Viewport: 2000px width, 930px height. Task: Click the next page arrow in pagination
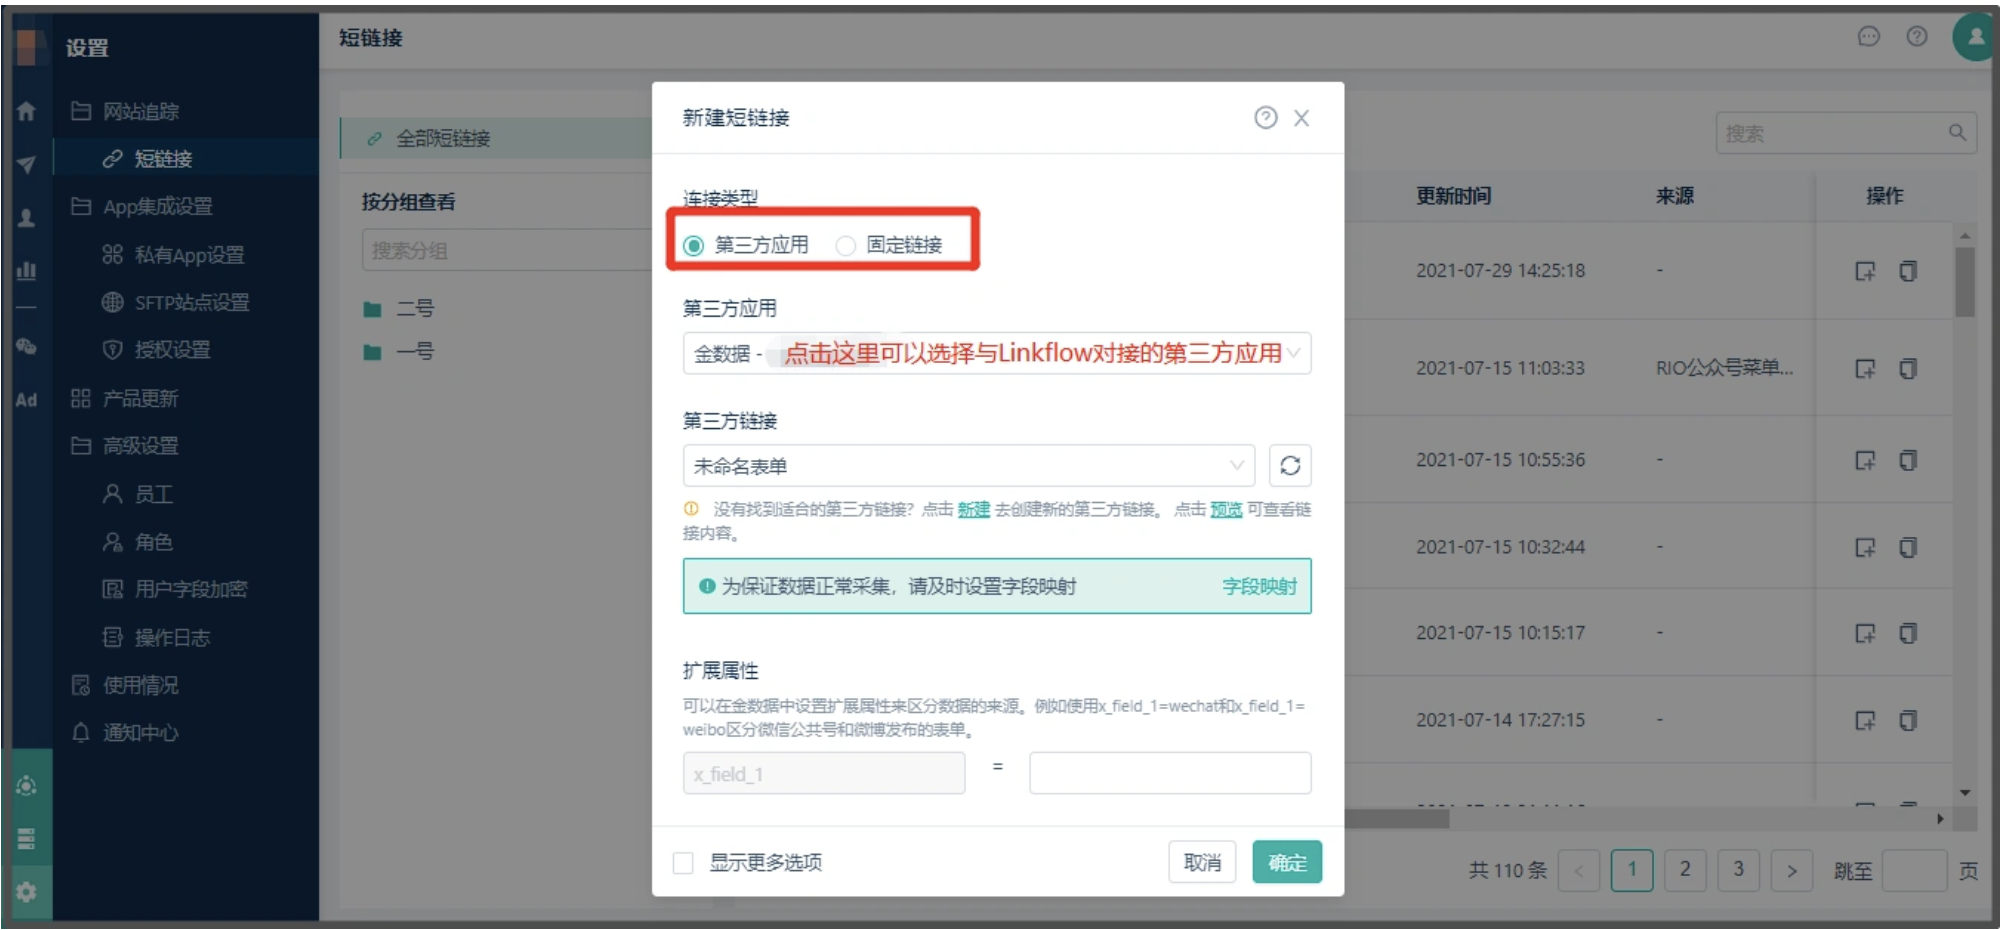[x=1791, y=870]
